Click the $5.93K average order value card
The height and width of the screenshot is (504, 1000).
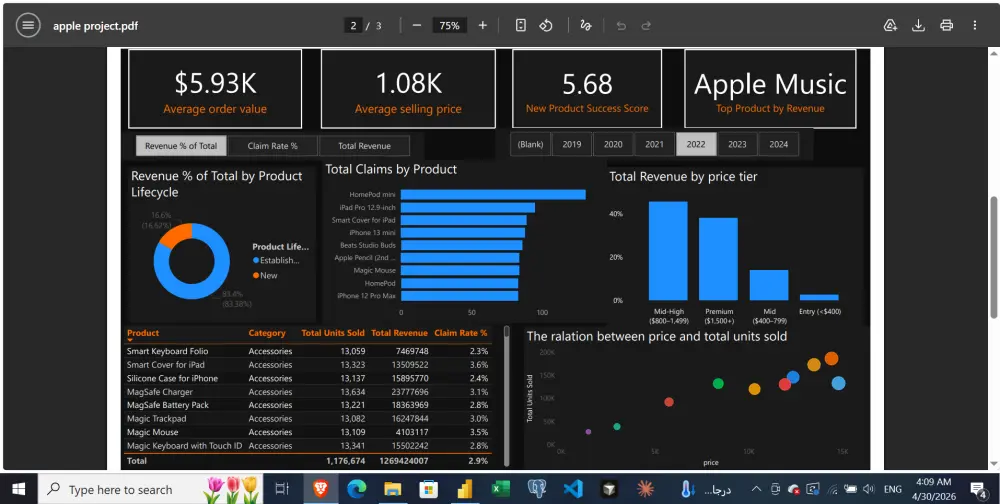point(215,89)
